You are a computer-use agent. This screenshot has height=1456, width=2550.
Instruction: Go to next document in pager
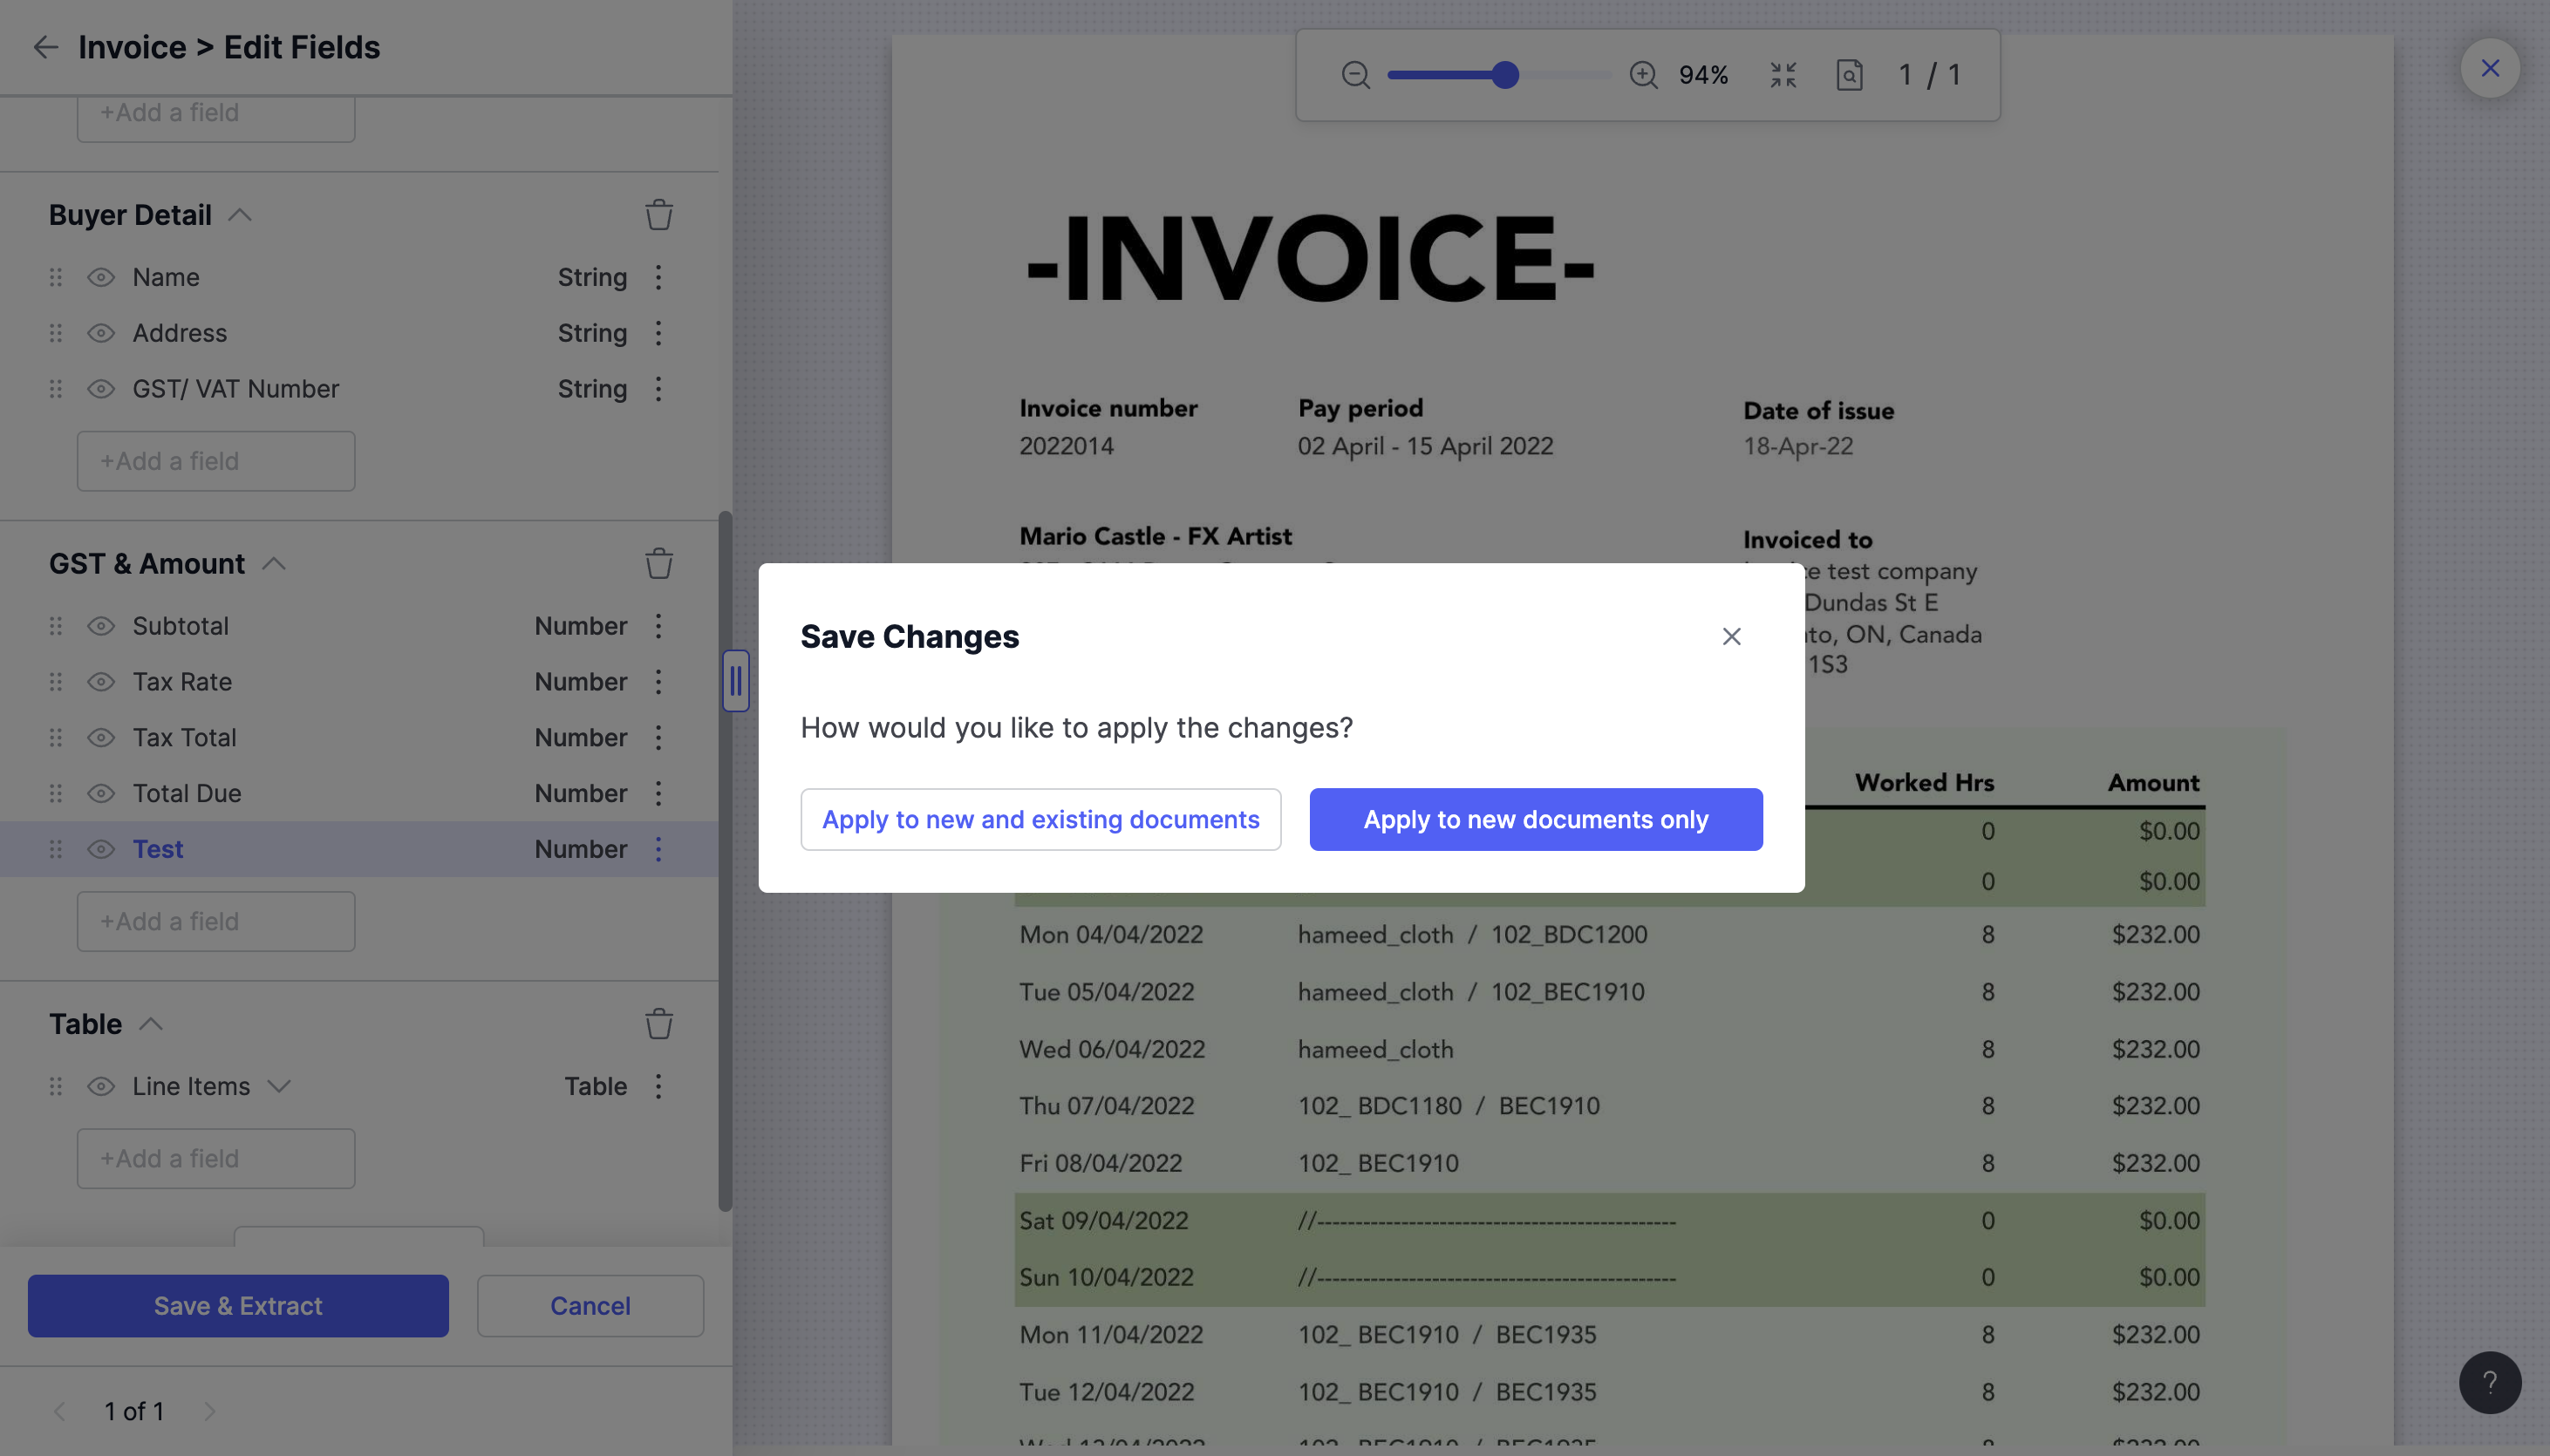click(209, 1411)
